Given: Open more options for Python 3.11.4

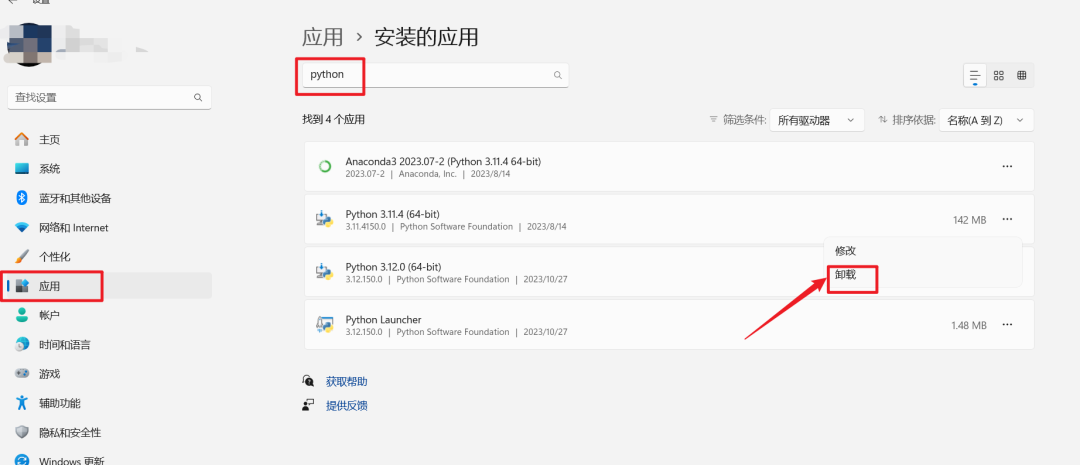Looking at the screenshot, I should click(1008, 219).
